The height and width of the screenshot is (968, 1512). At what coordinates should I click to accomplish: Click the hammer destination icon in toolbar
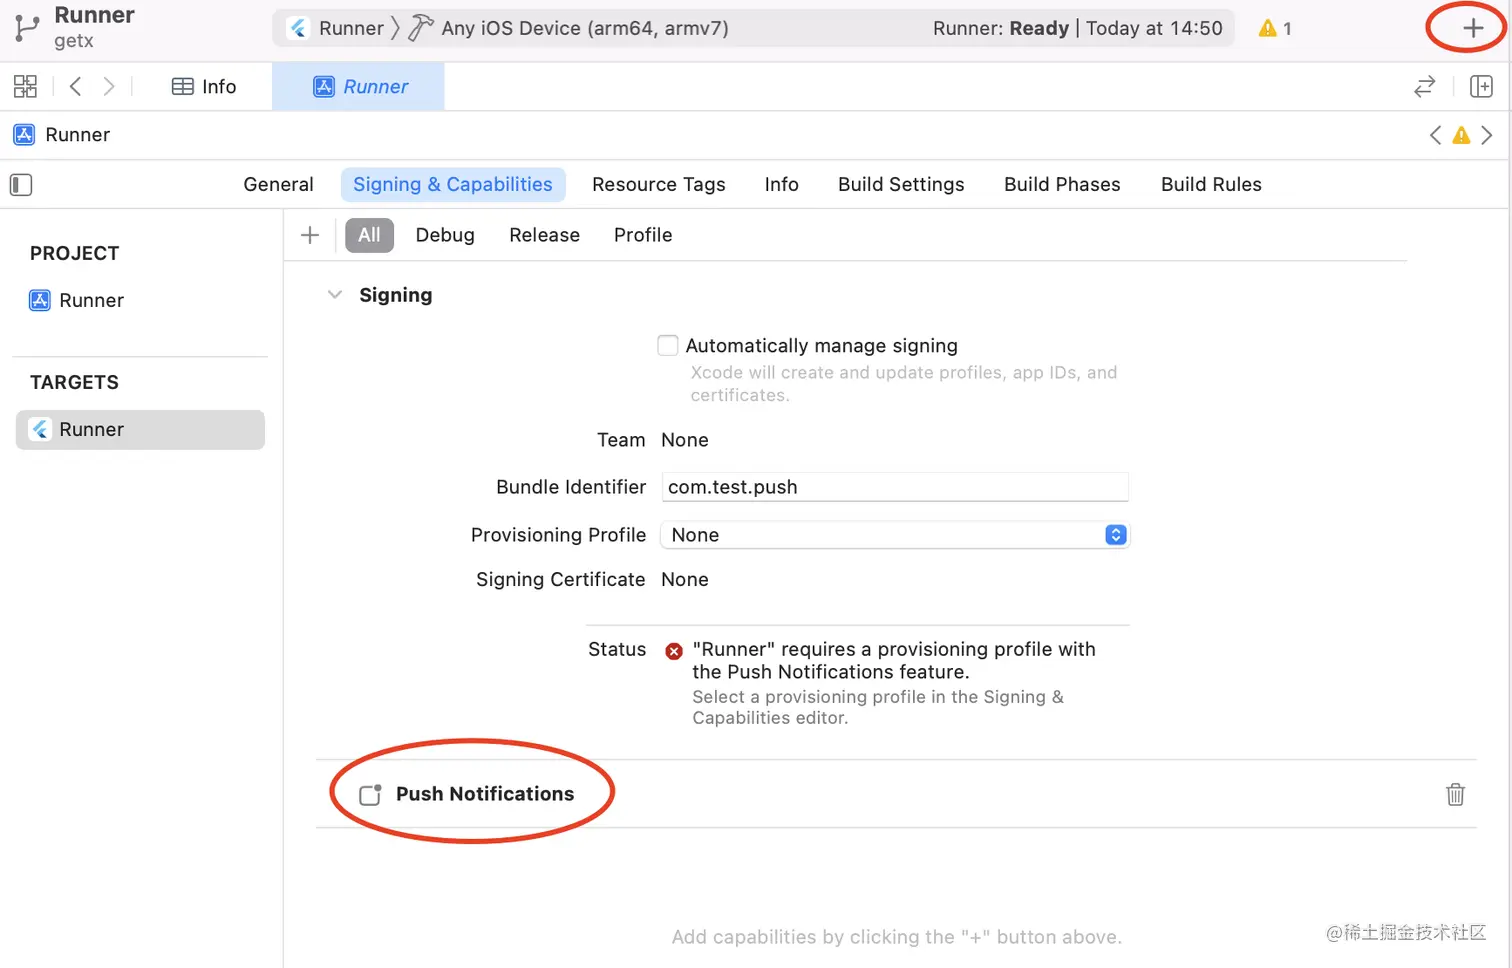[x=421, y=28]
